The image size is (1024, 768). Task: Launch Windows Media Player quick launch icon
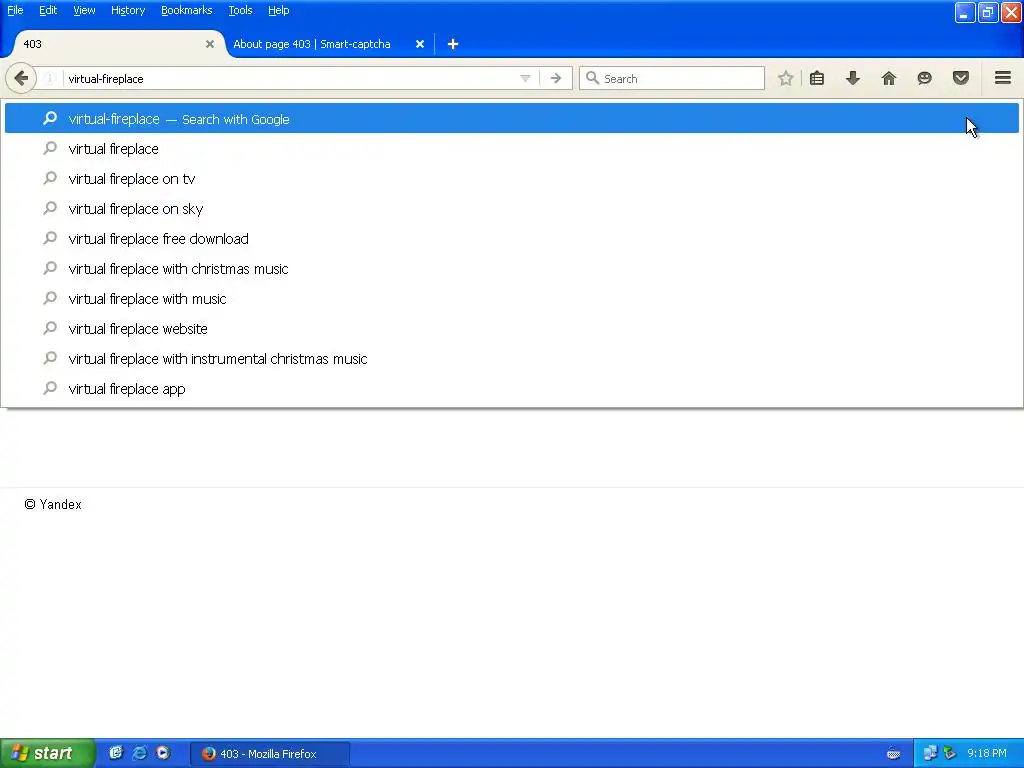point(163,753)
